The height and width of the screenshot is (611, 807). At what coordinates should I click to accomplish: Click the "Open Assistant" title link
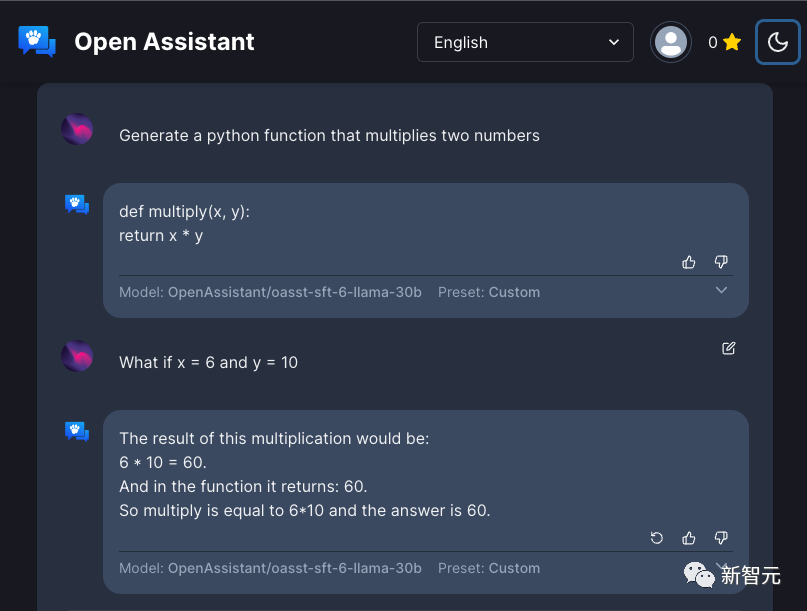pos(164,42)
